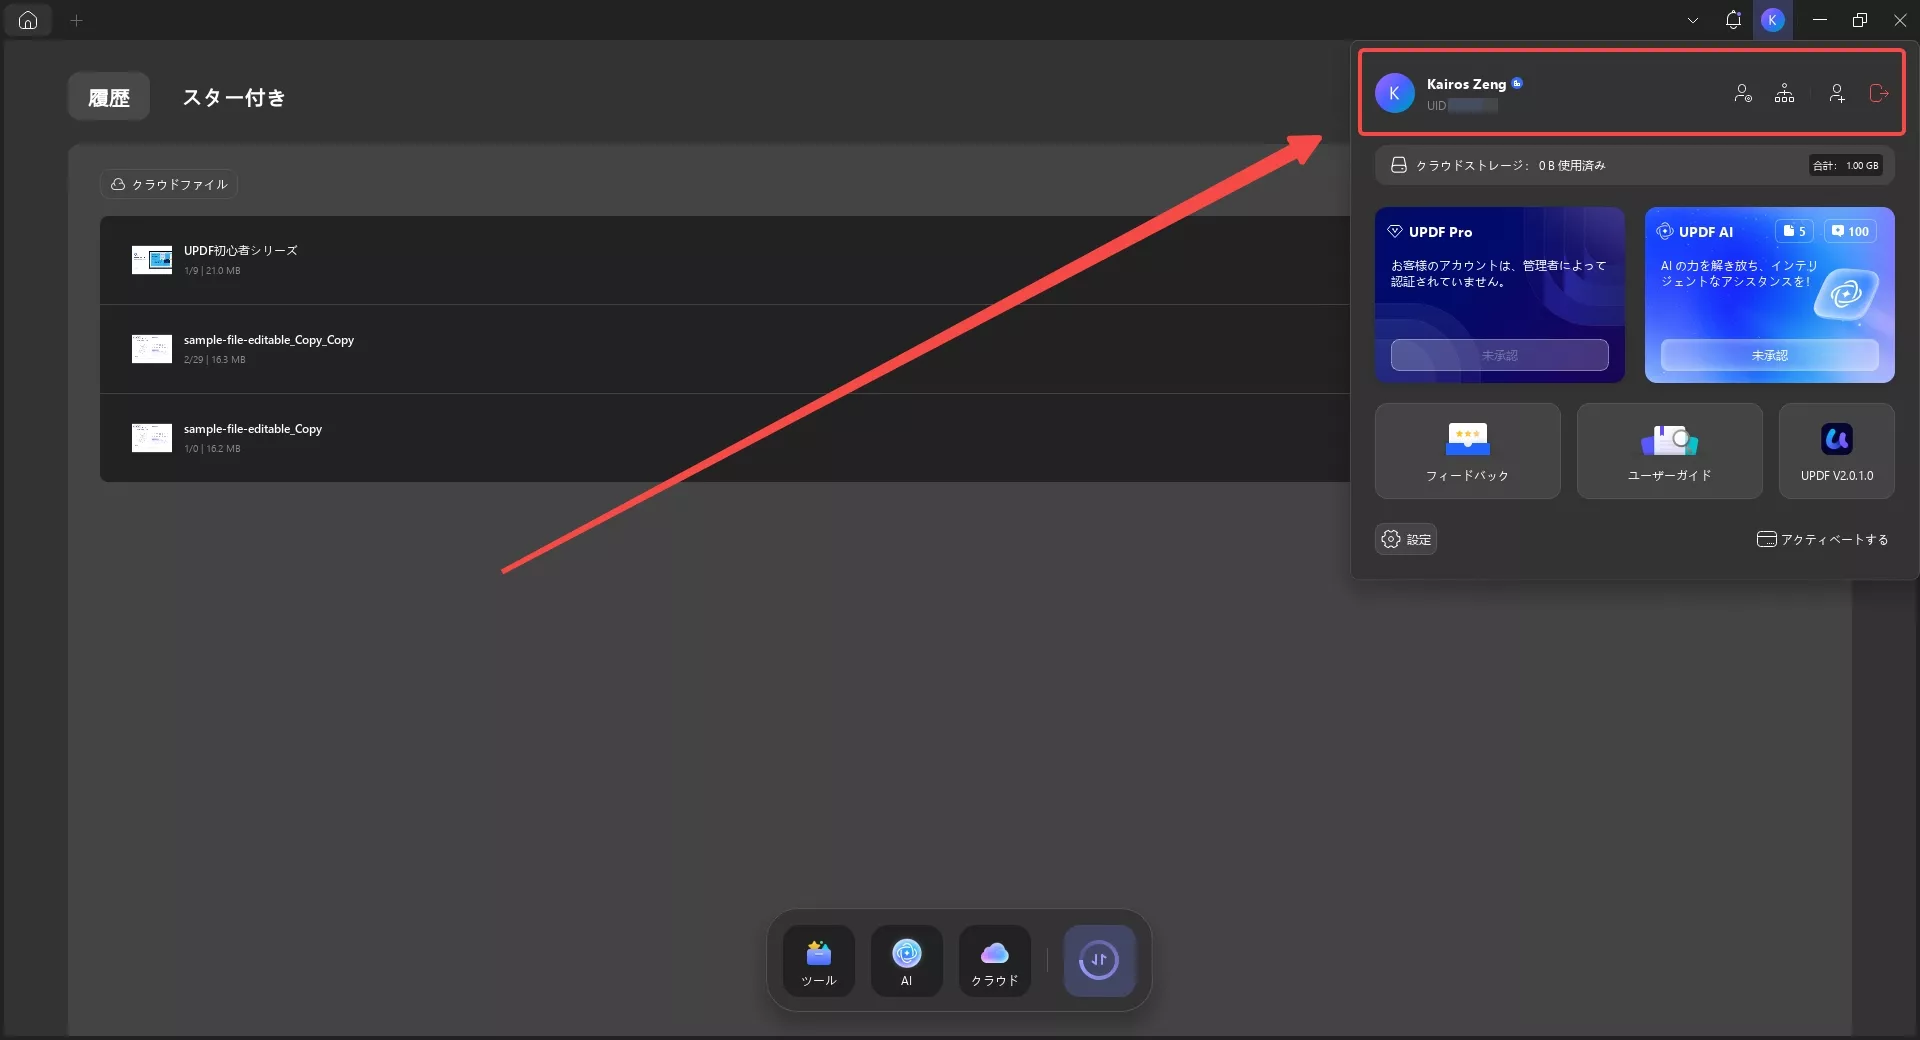The height and width of the screenshot is (1040, 1920).
Task: Click the recent history dock icon
Action: pos(1099,961)
